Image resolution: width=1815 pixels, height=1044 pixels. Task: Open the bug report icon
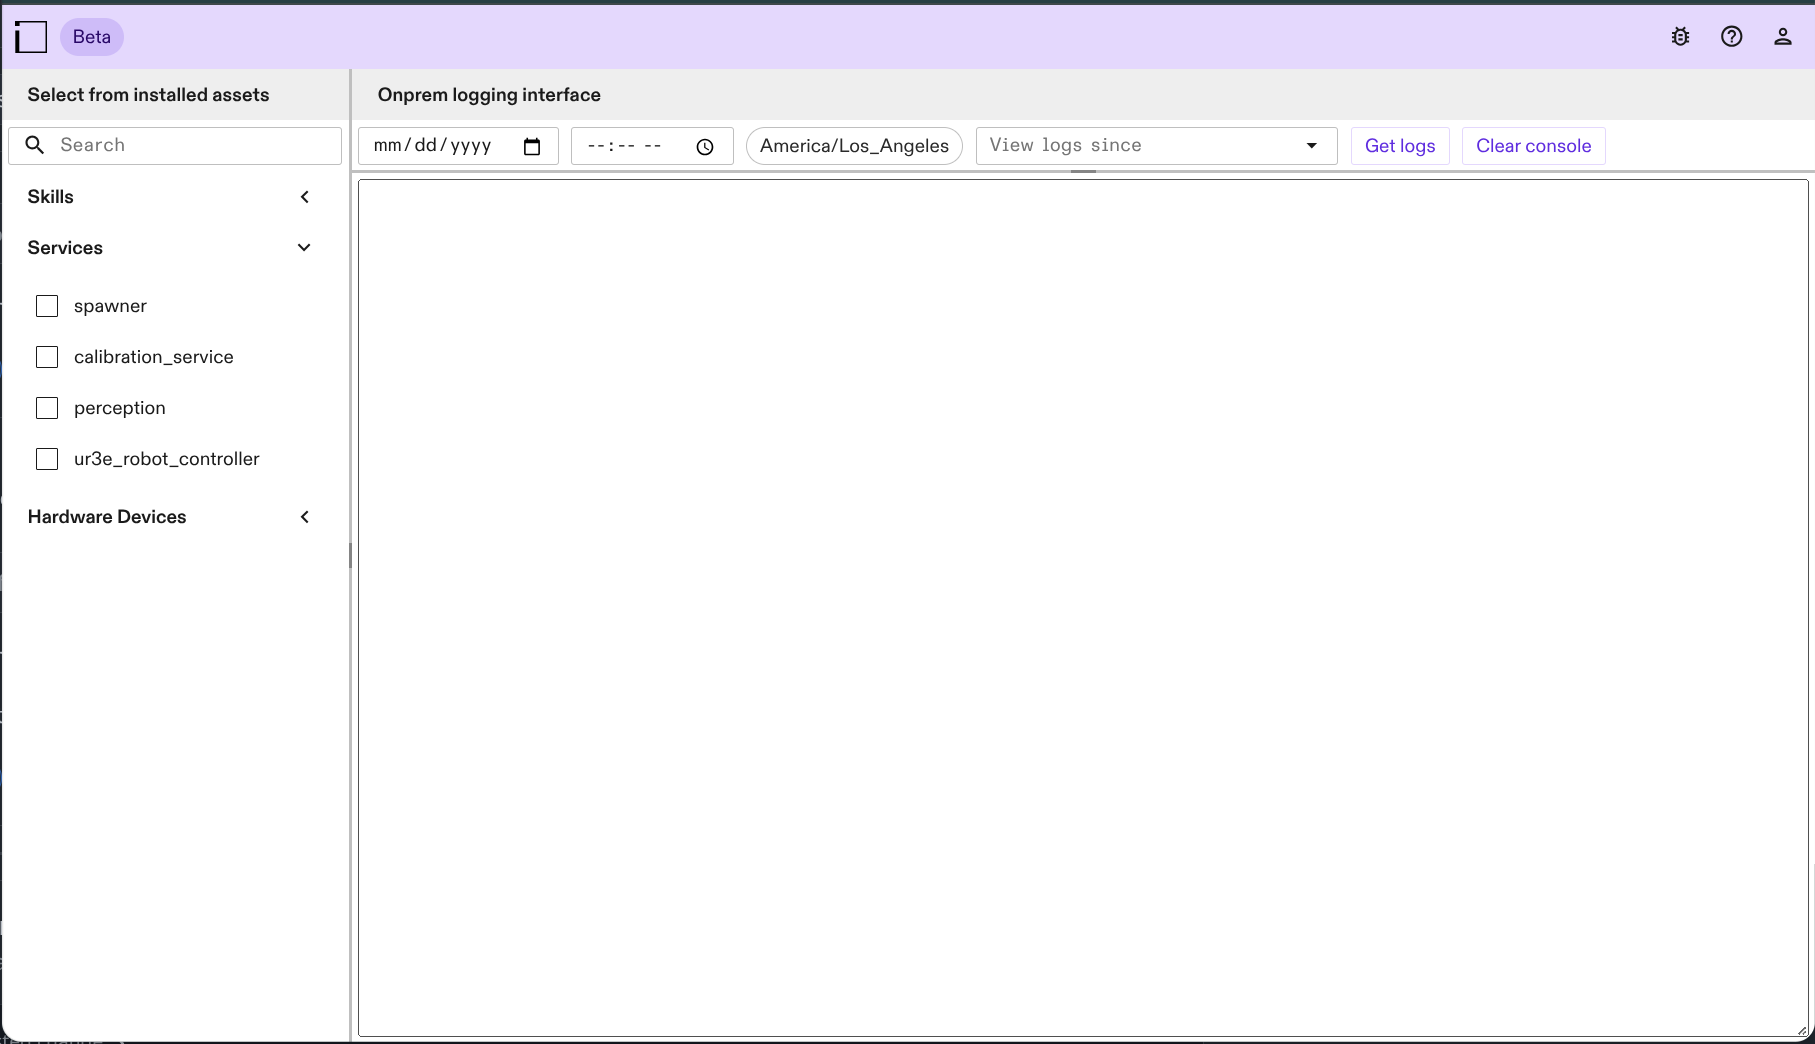[1680, 36]
